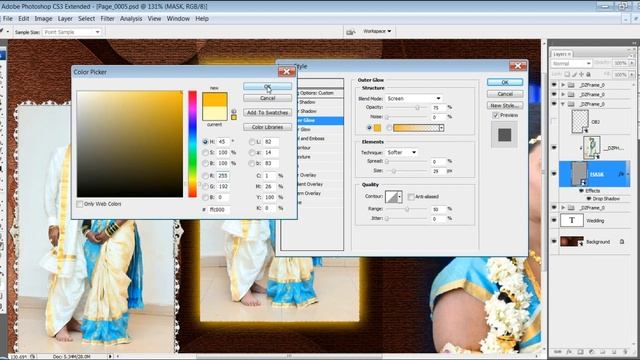Screen dimensions: 640x360
Task: Open the Window menu
Action: click(178, 18)
